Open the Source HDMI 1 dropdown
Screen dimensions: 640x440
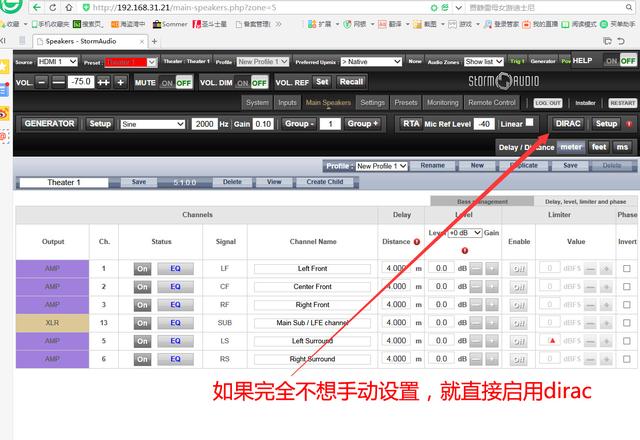(57, 62)
